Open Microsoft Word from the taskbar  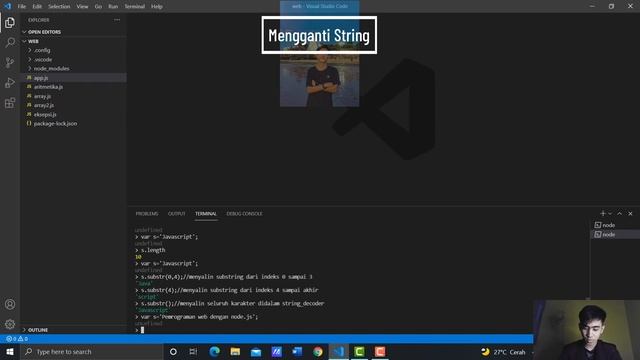(x=297, y=351)
